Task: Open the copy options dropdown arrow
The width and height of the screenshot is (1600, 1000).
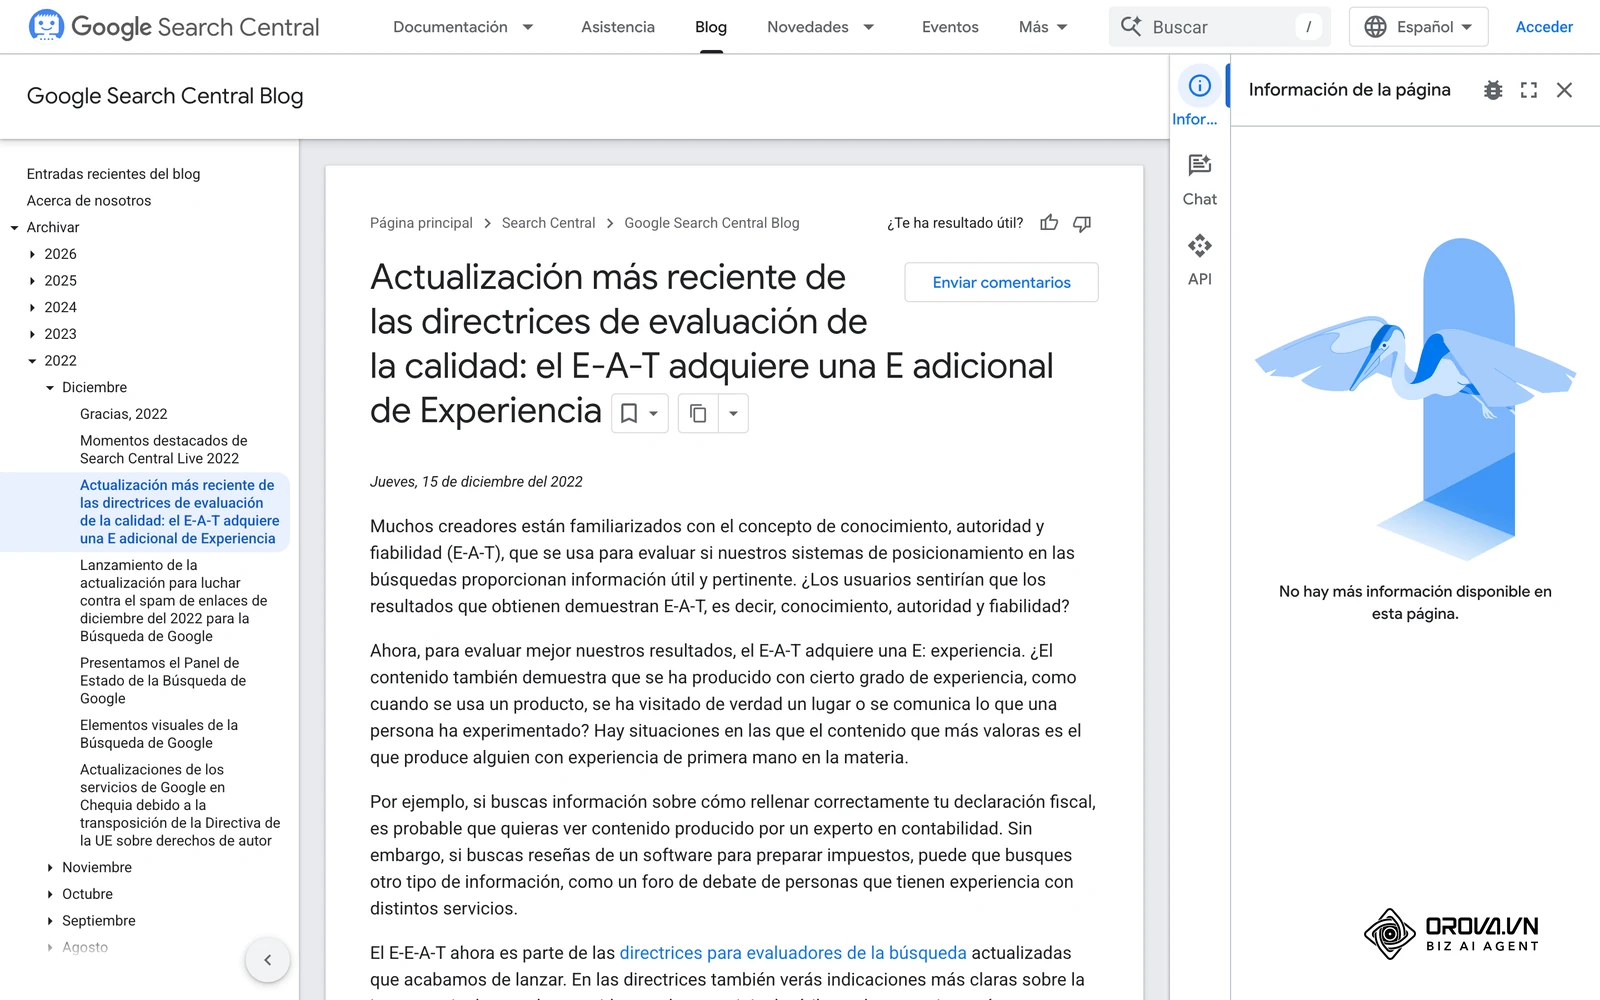Action: click(733, 413)
